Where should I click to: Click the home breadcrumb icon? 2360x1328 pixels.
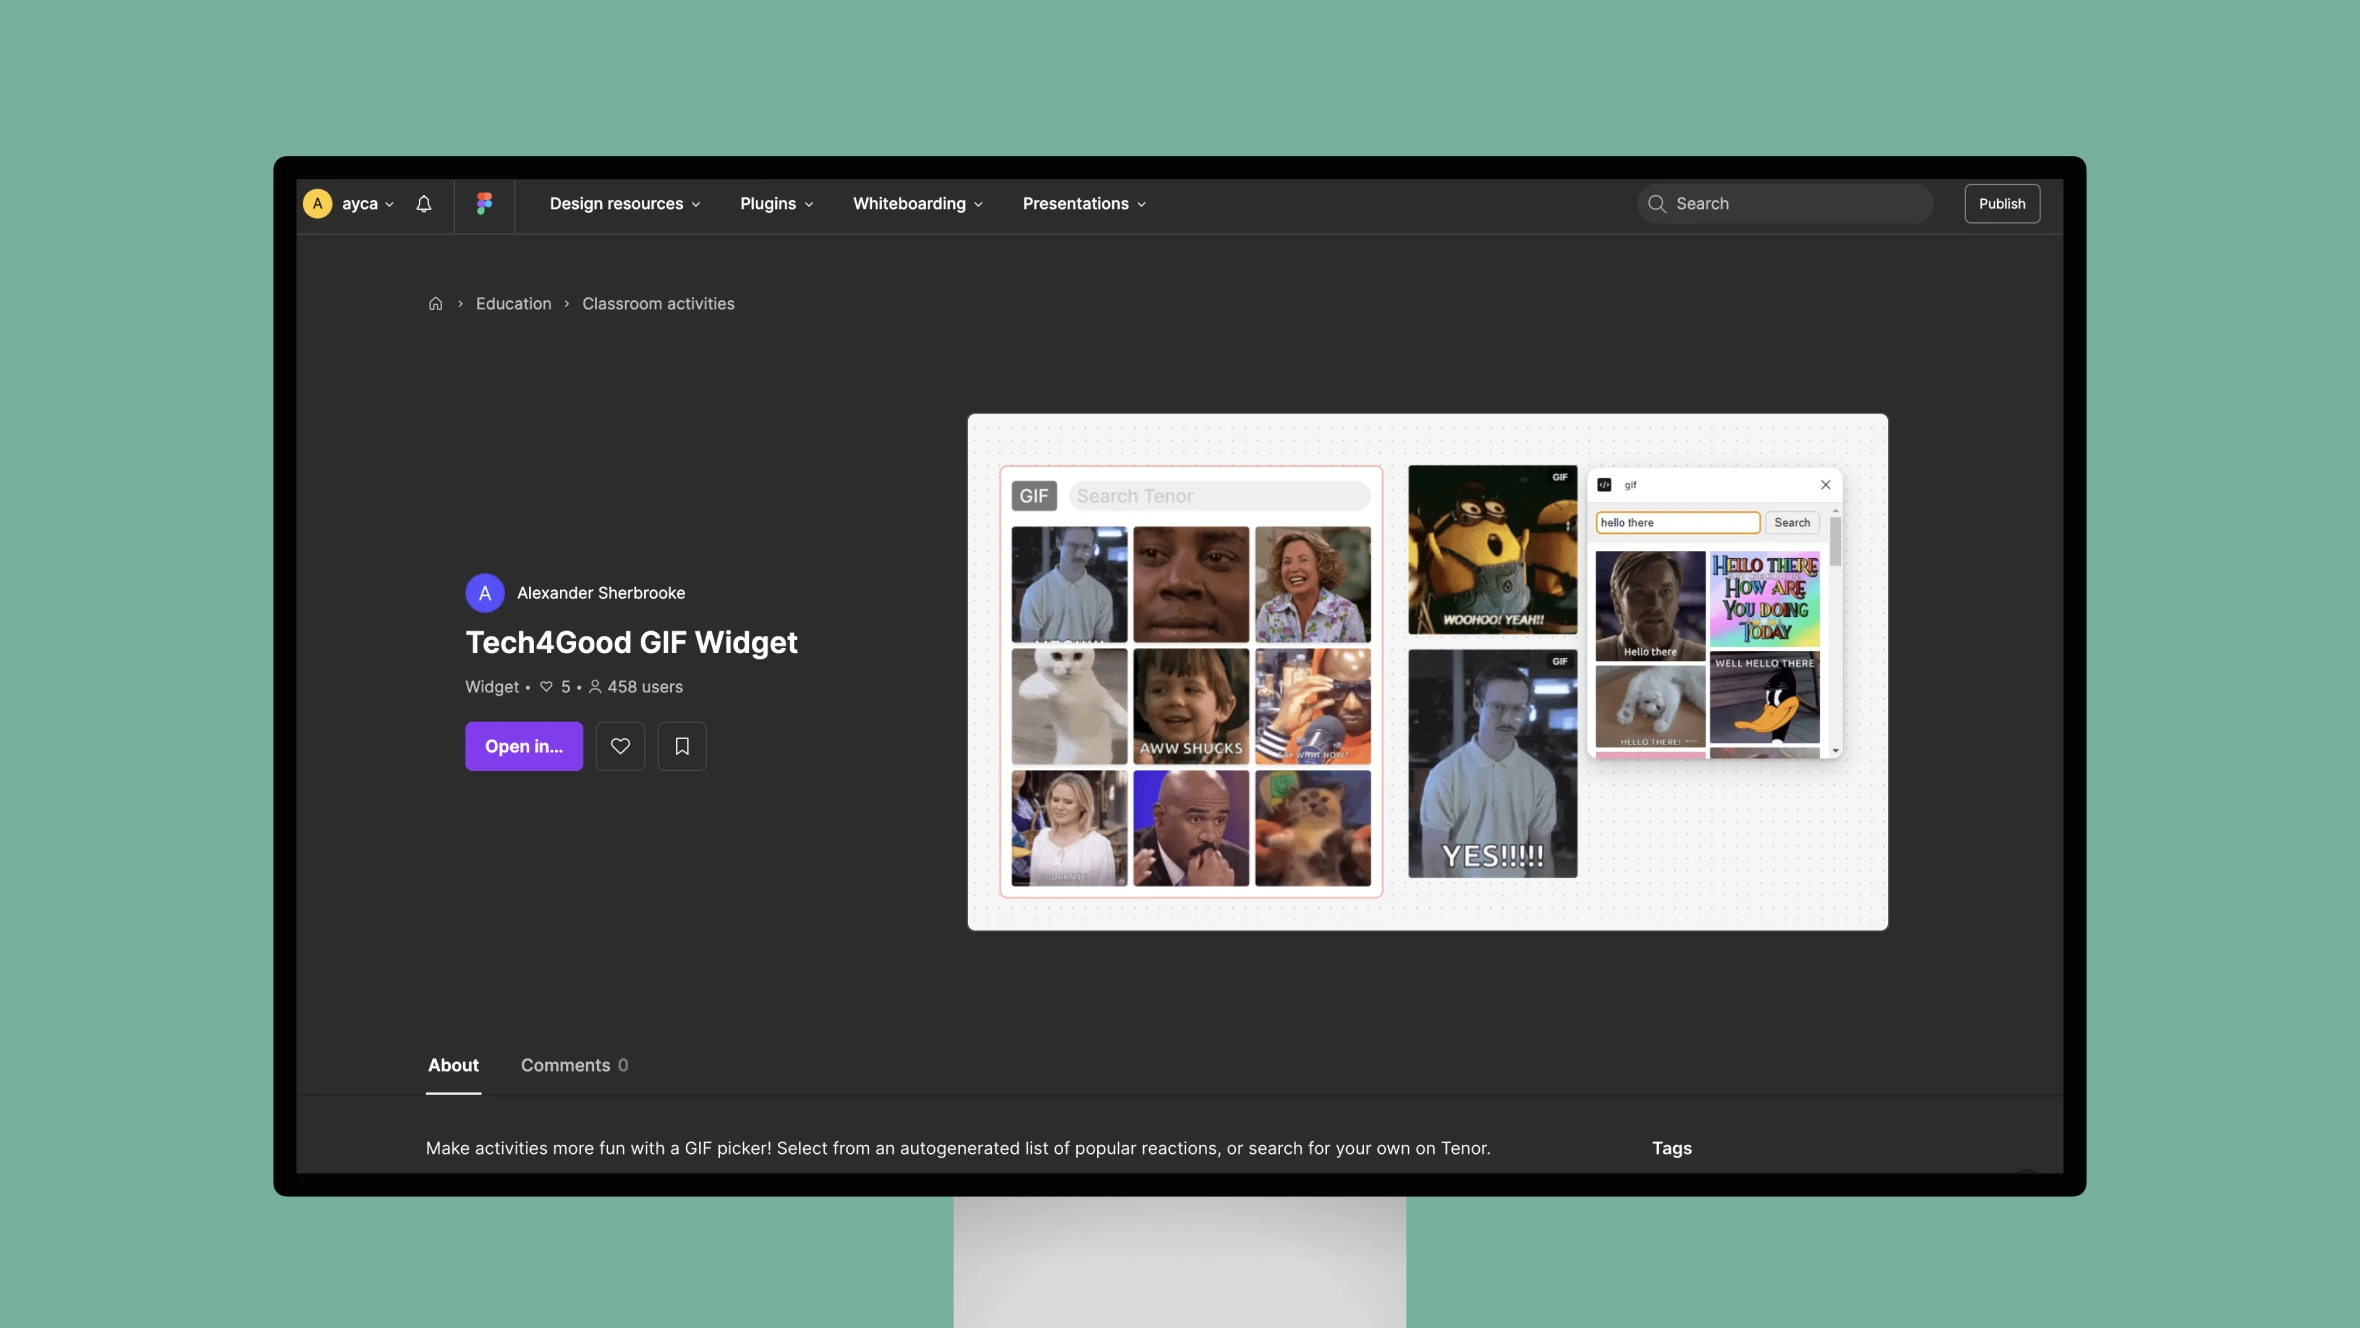click(x=433, y=305)
